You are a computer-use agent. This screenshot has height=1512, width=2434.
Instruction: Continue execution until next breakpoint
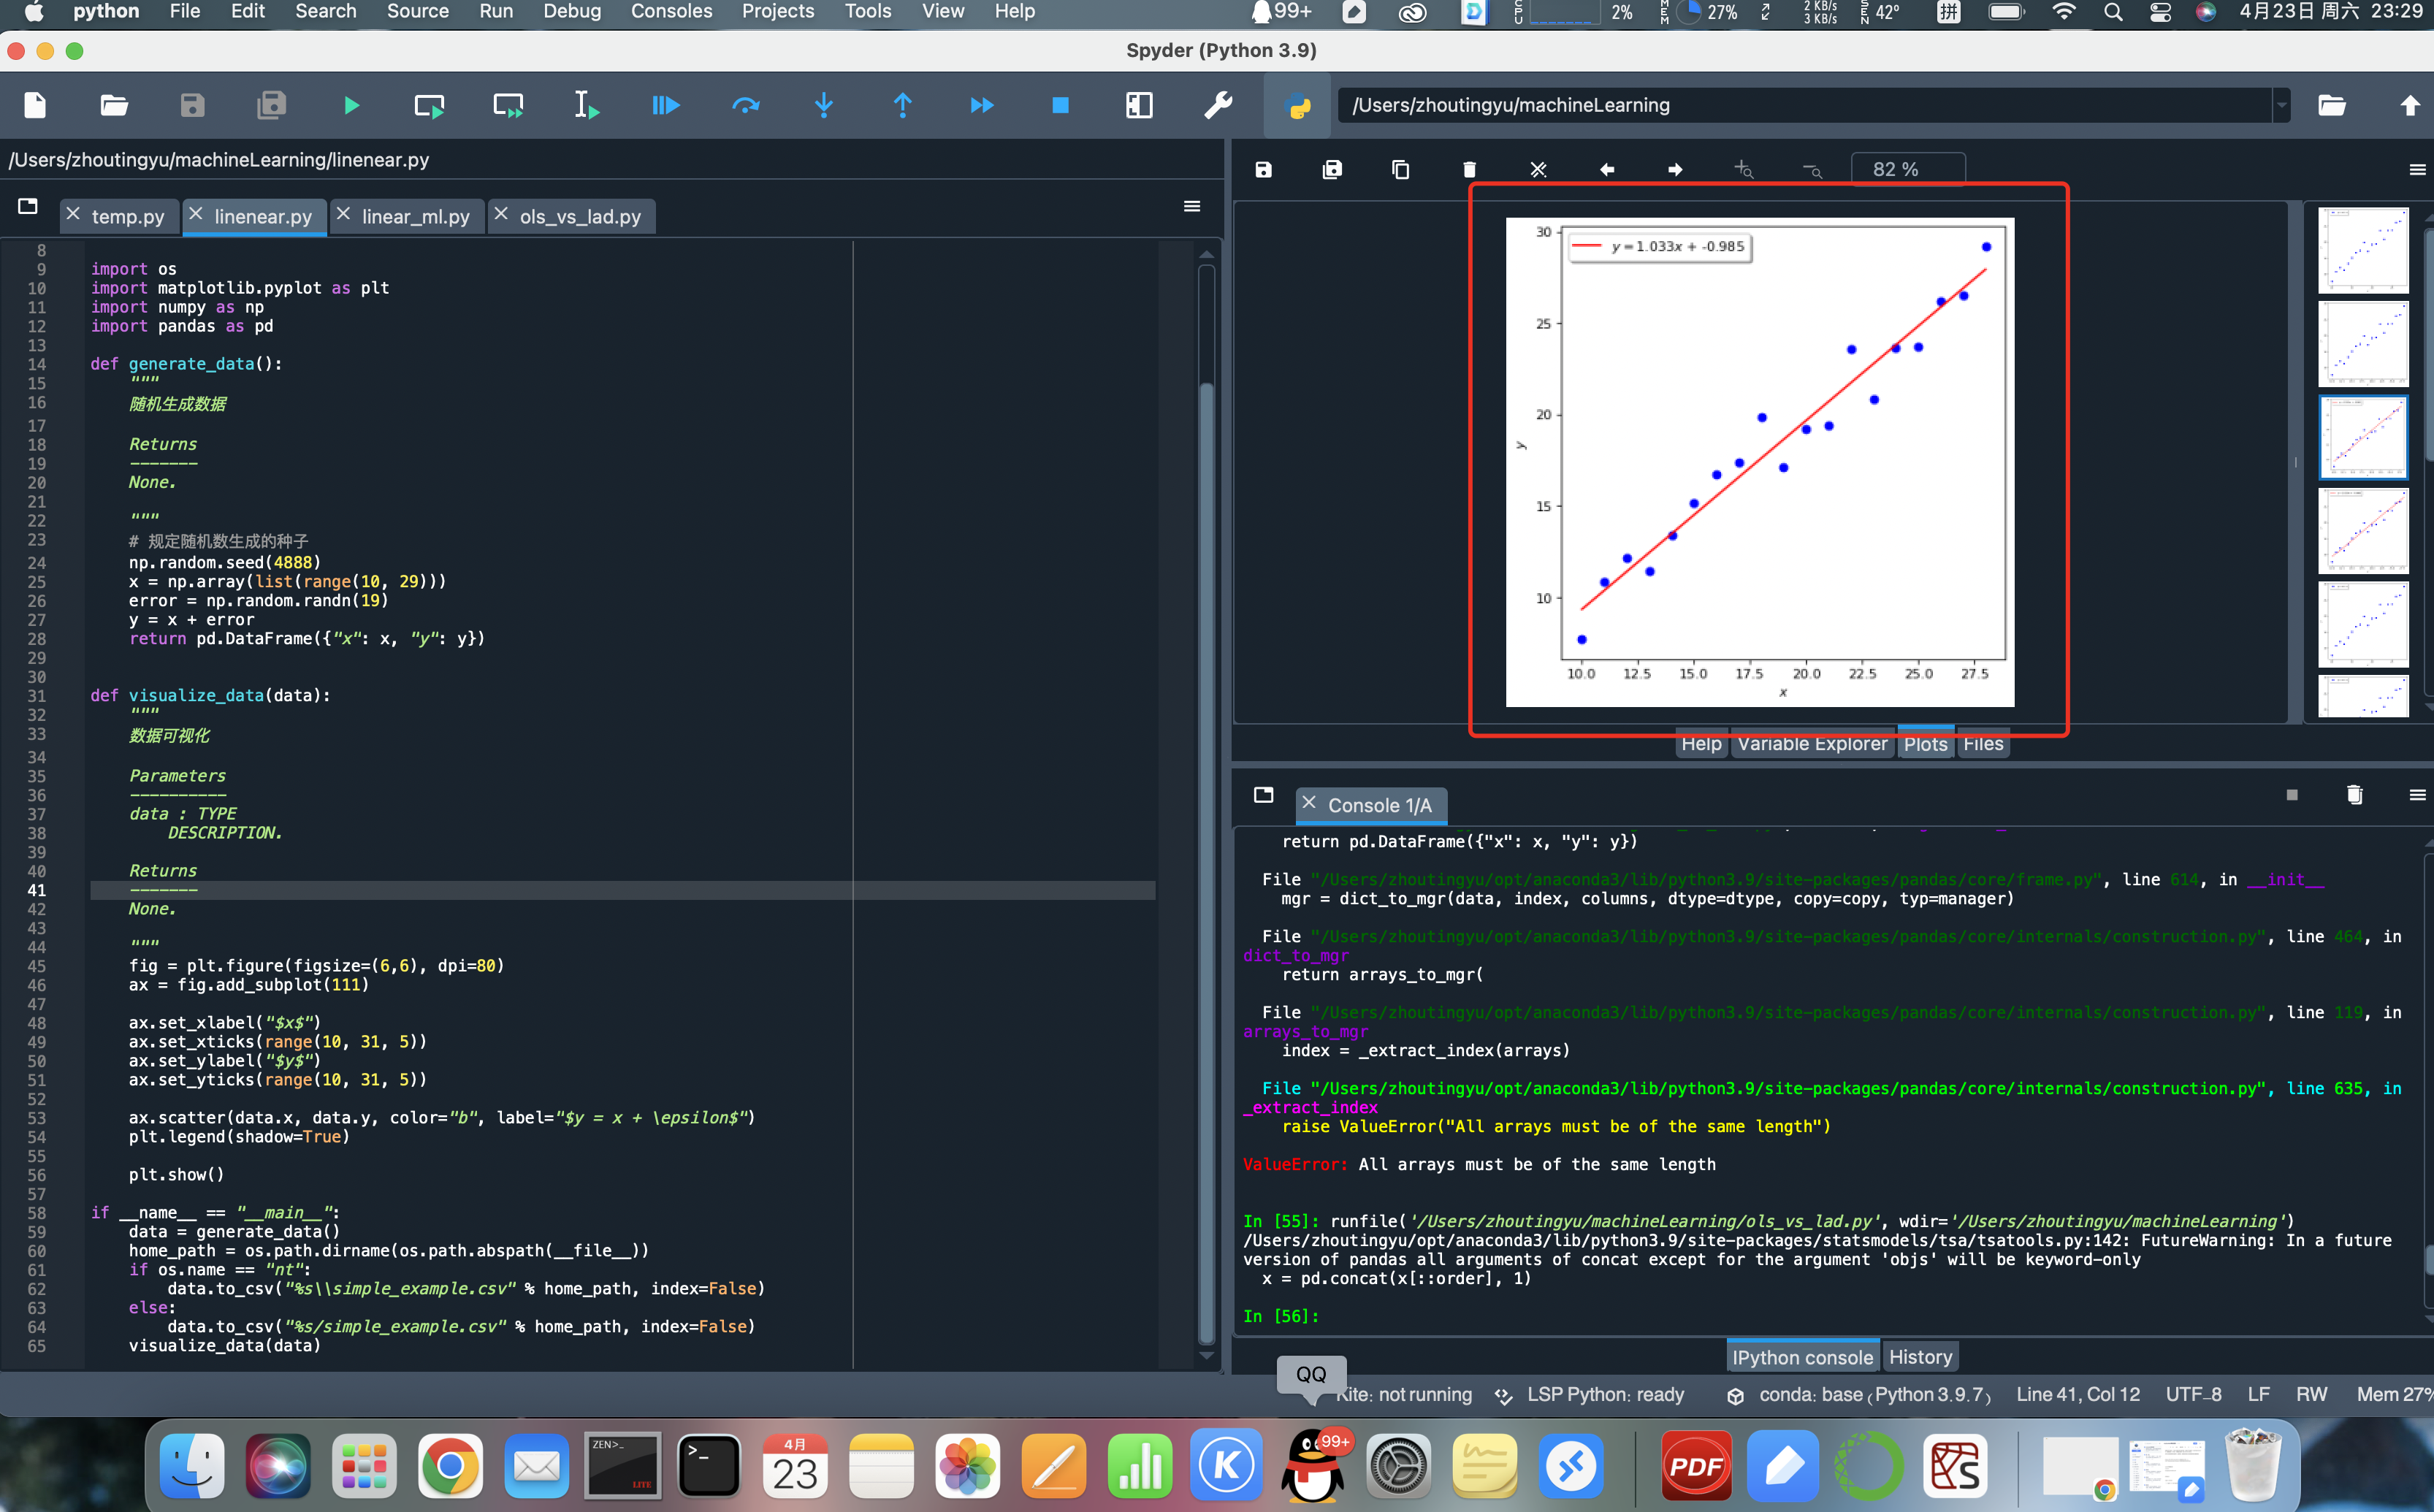tap(982, 105)
